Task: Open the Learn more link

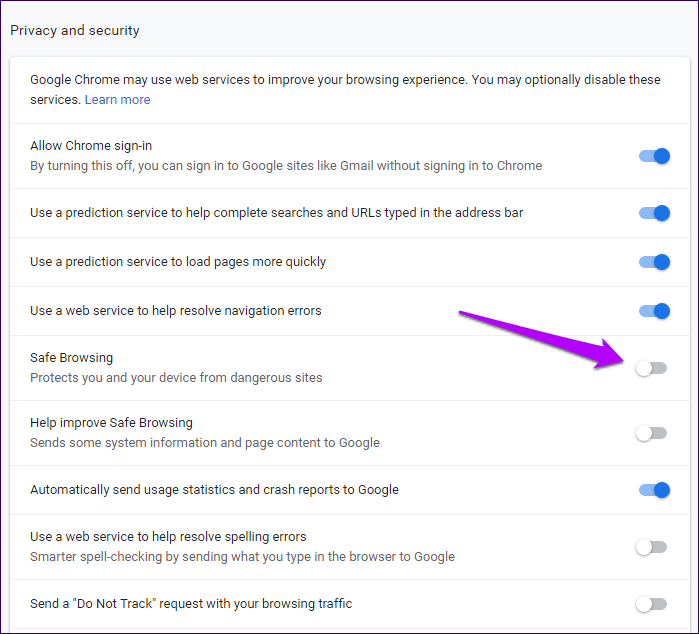Action: tap(117, 99)
